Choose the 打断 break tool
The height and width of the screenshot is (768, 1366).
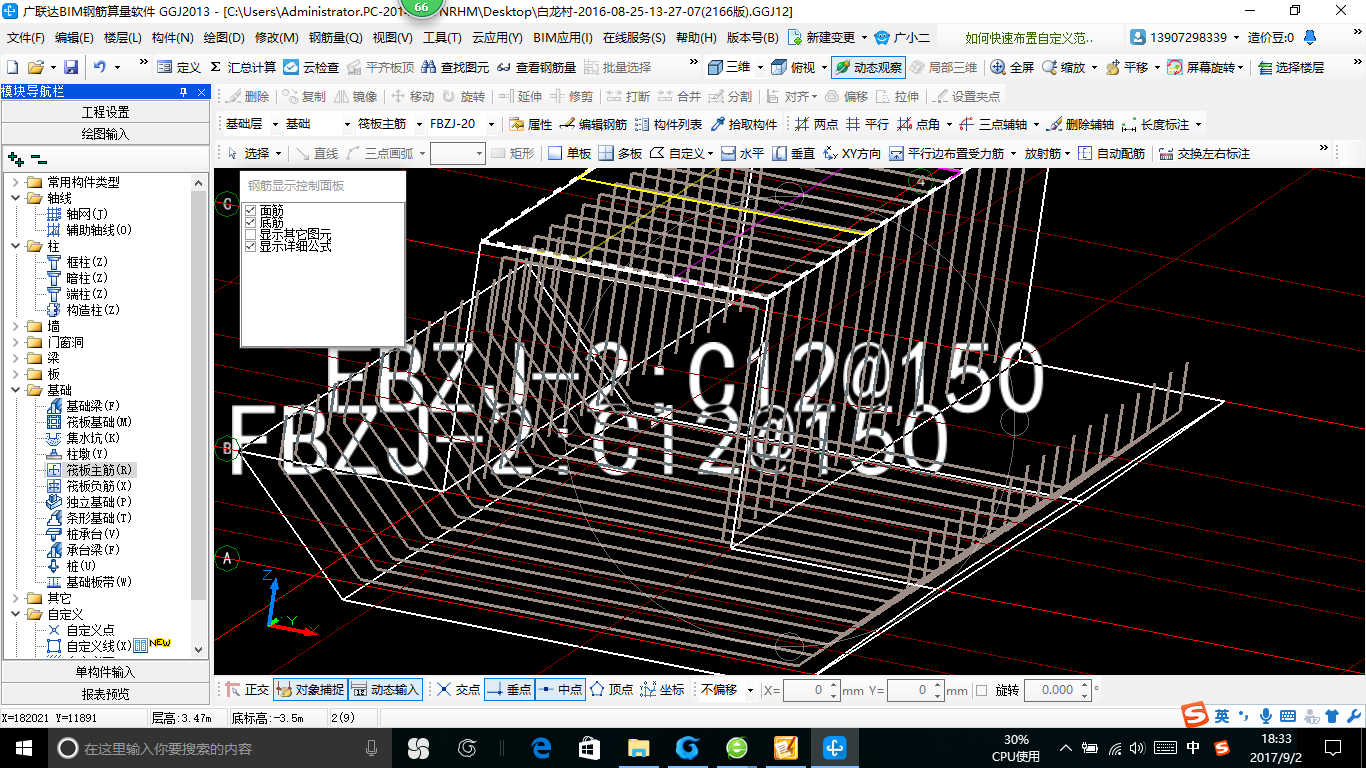pyautogui.click(x=628, y=96)
